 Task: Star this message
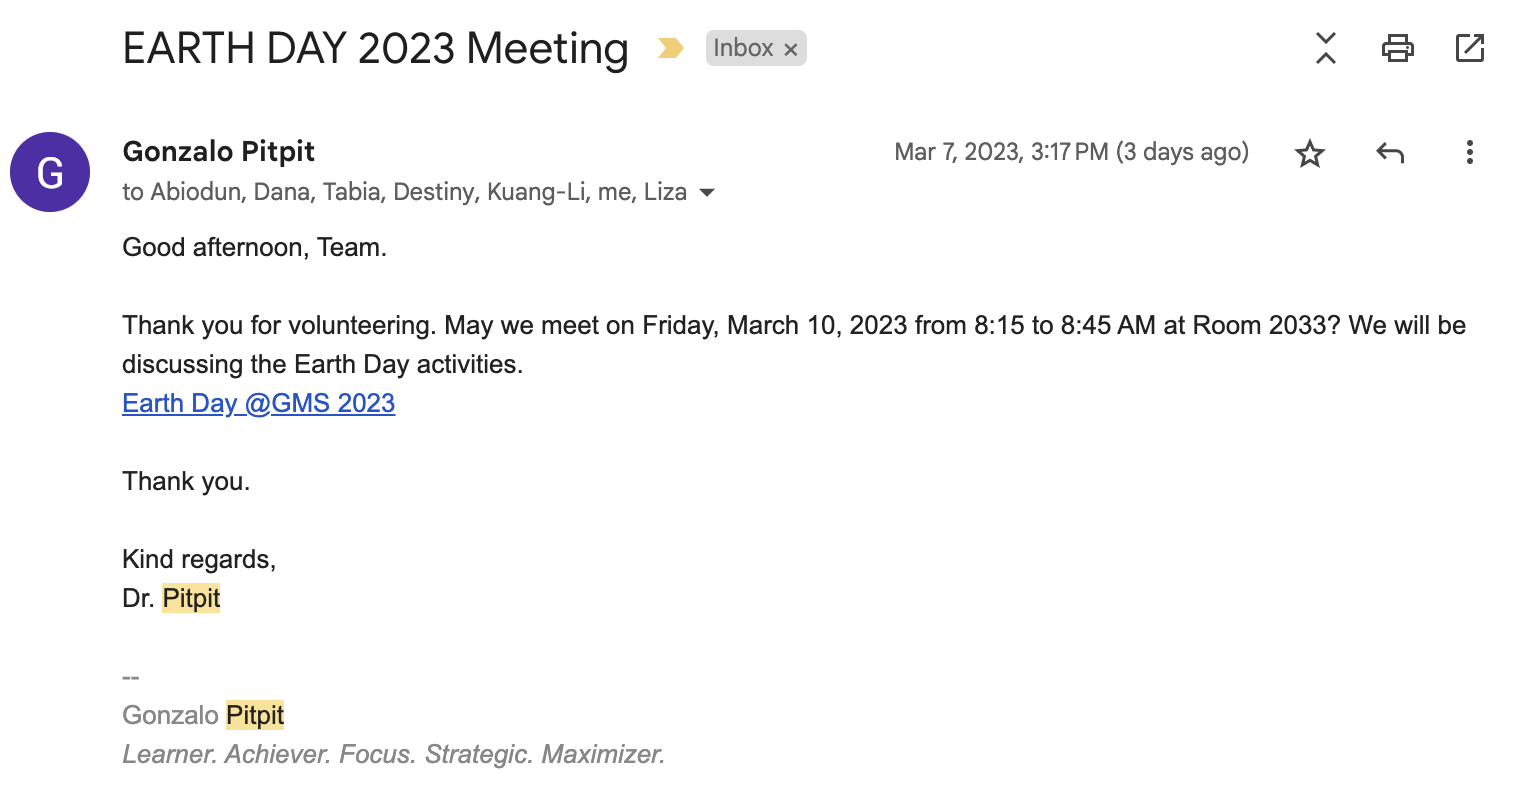click(x=1309, y=153)
